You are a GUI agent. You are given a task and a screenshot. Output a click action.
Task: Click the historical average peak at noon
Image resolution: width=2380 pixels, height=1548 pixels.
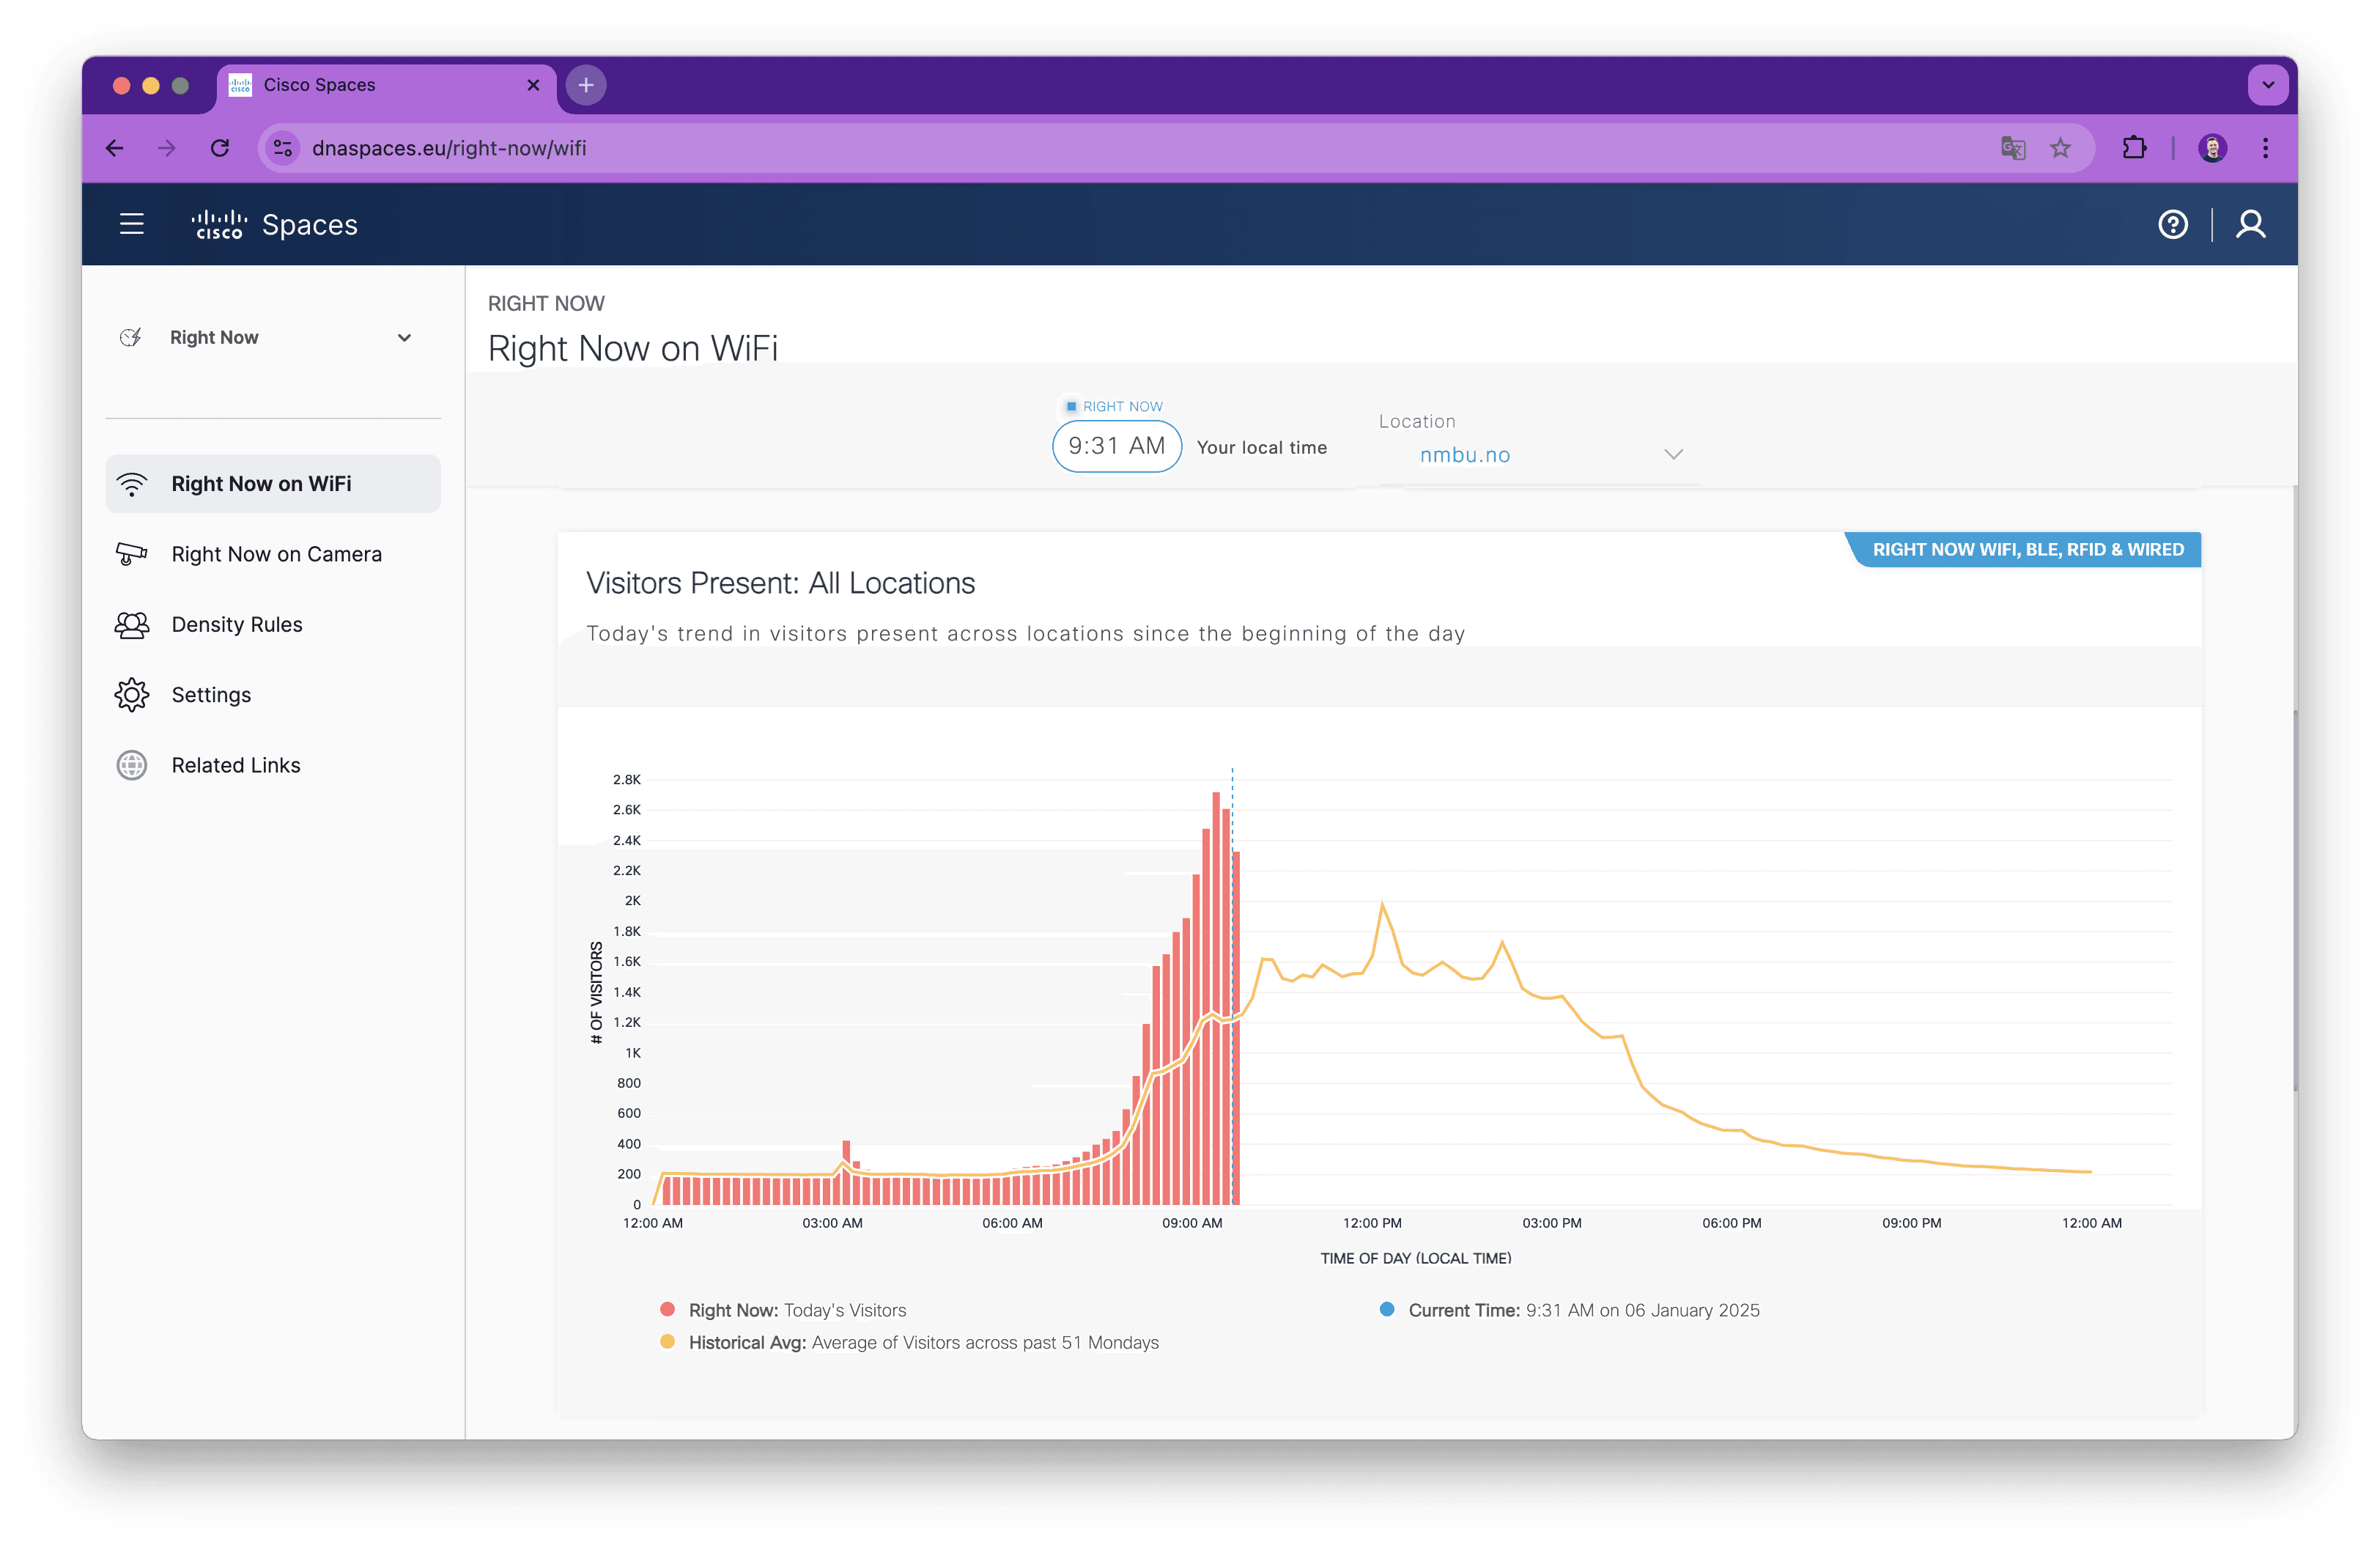pyautogui.click(x=1382, y=904)
